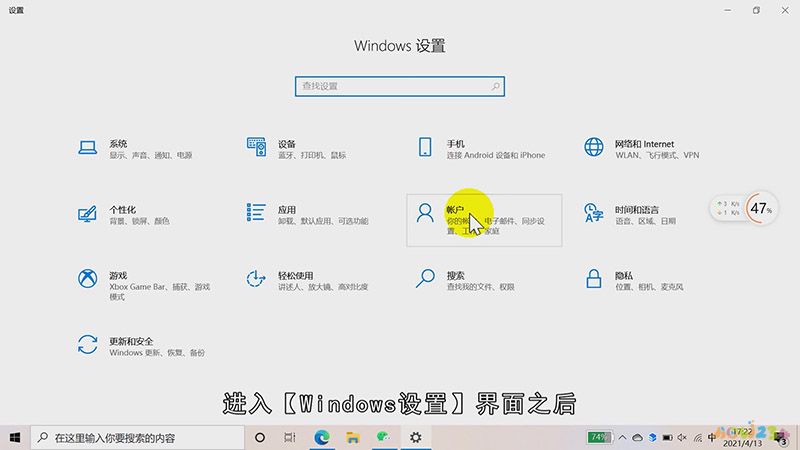Click inside the 查找设置 search field
The height and width of the screenshot is (450, 800).
[399, 86]
